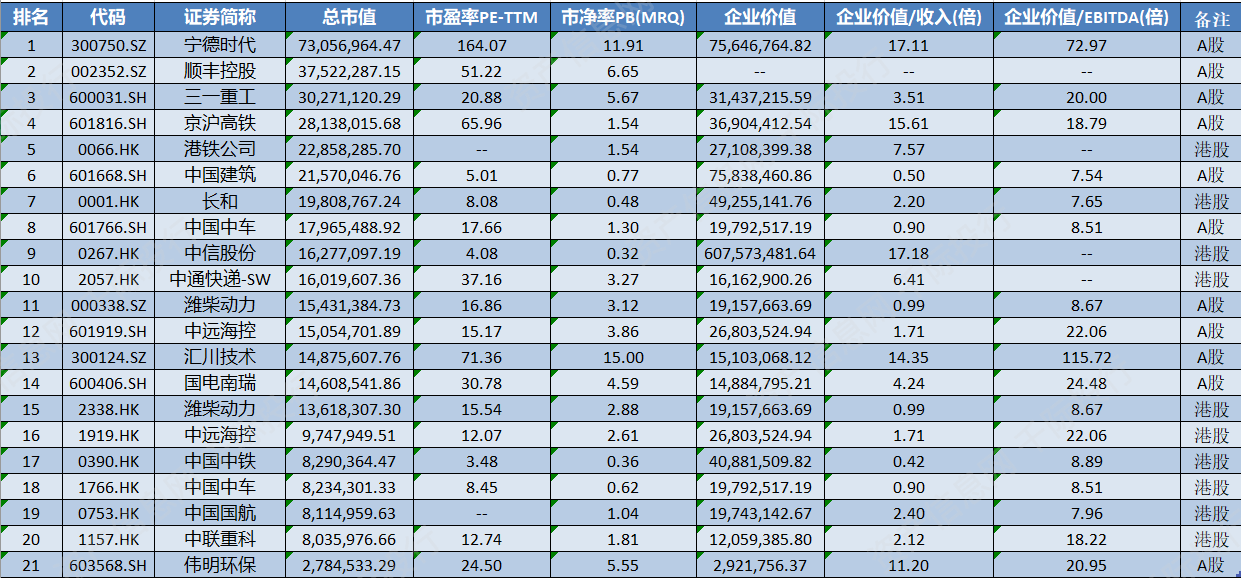Select market cap 15,431,384.73

pyautogui.click(x=349, y=305)
